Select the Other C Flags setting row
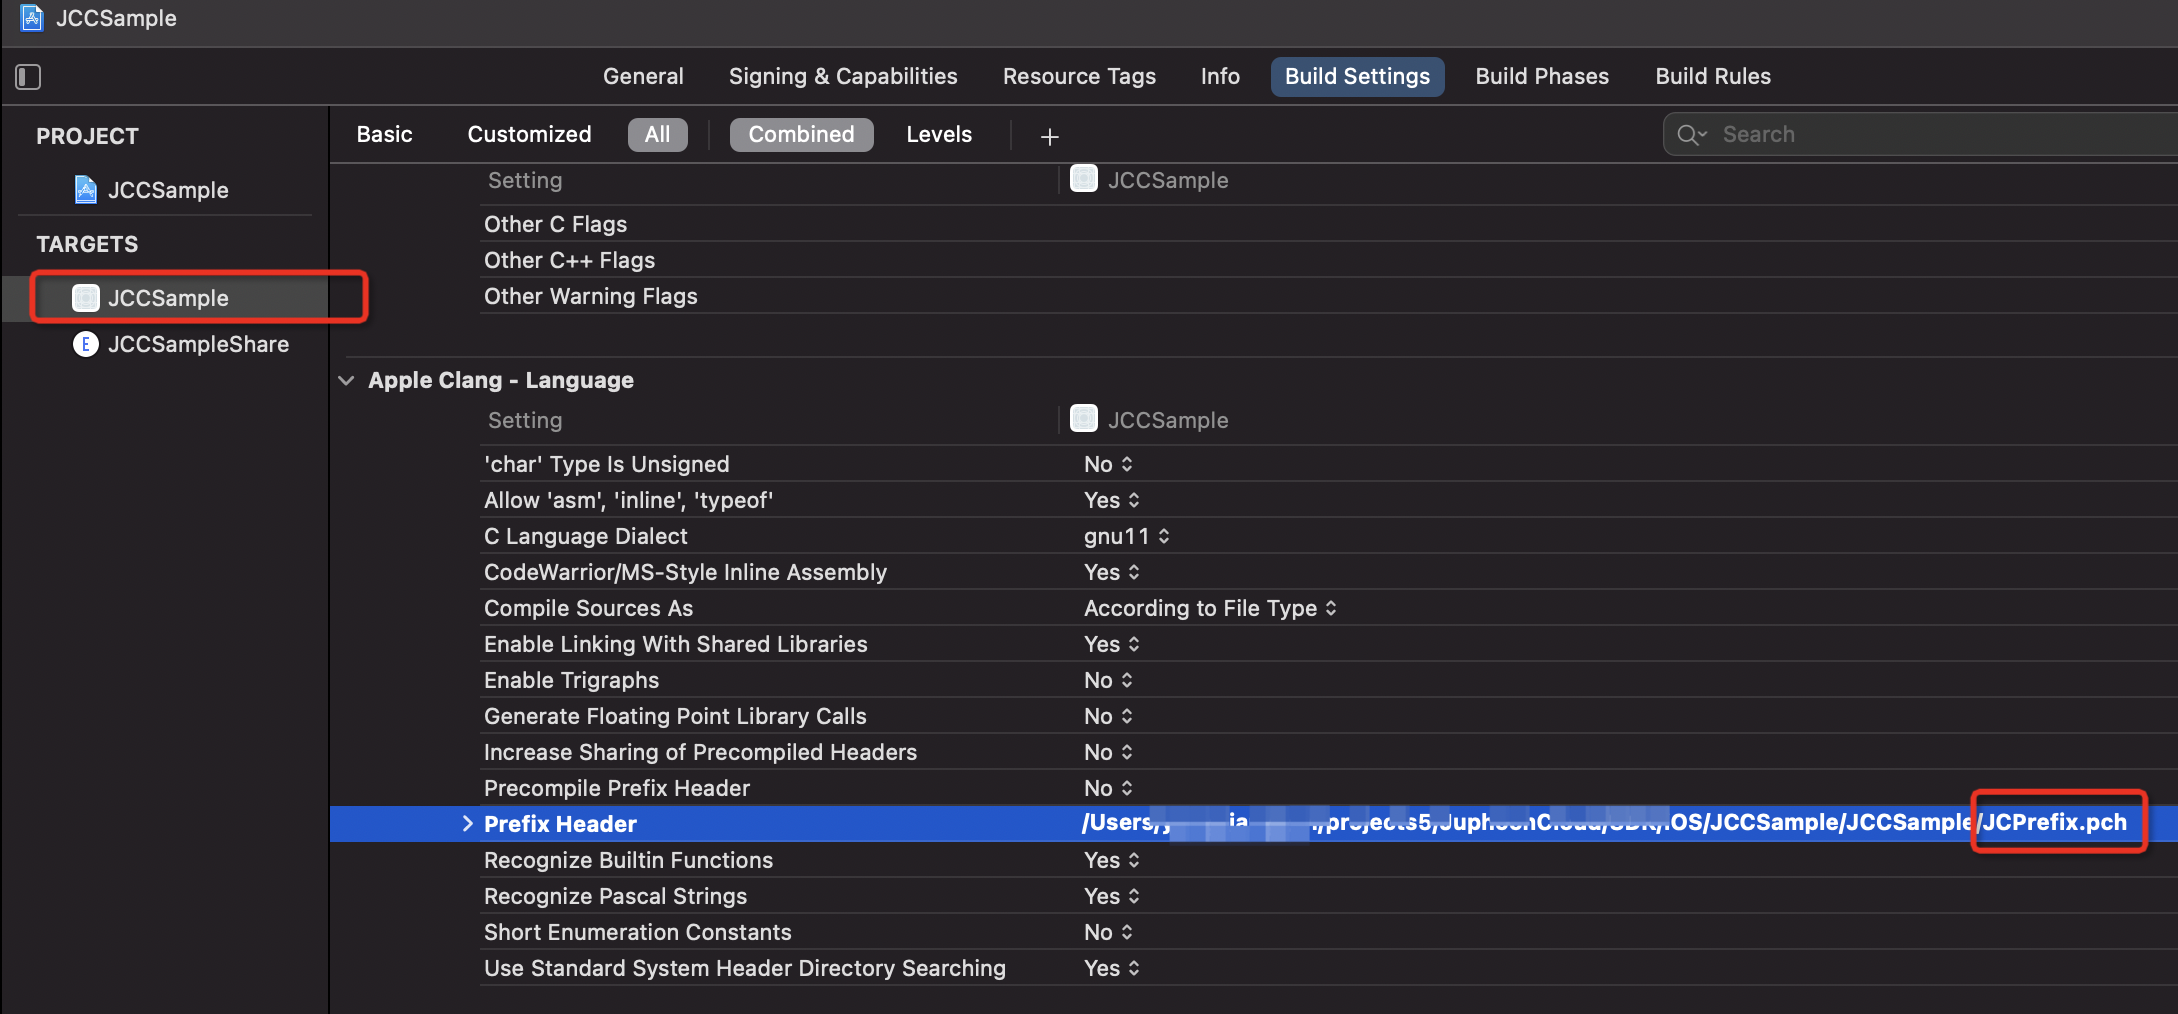Screen dimensions: 2178x1014 pyautogui.click(x=1328, y=224)
